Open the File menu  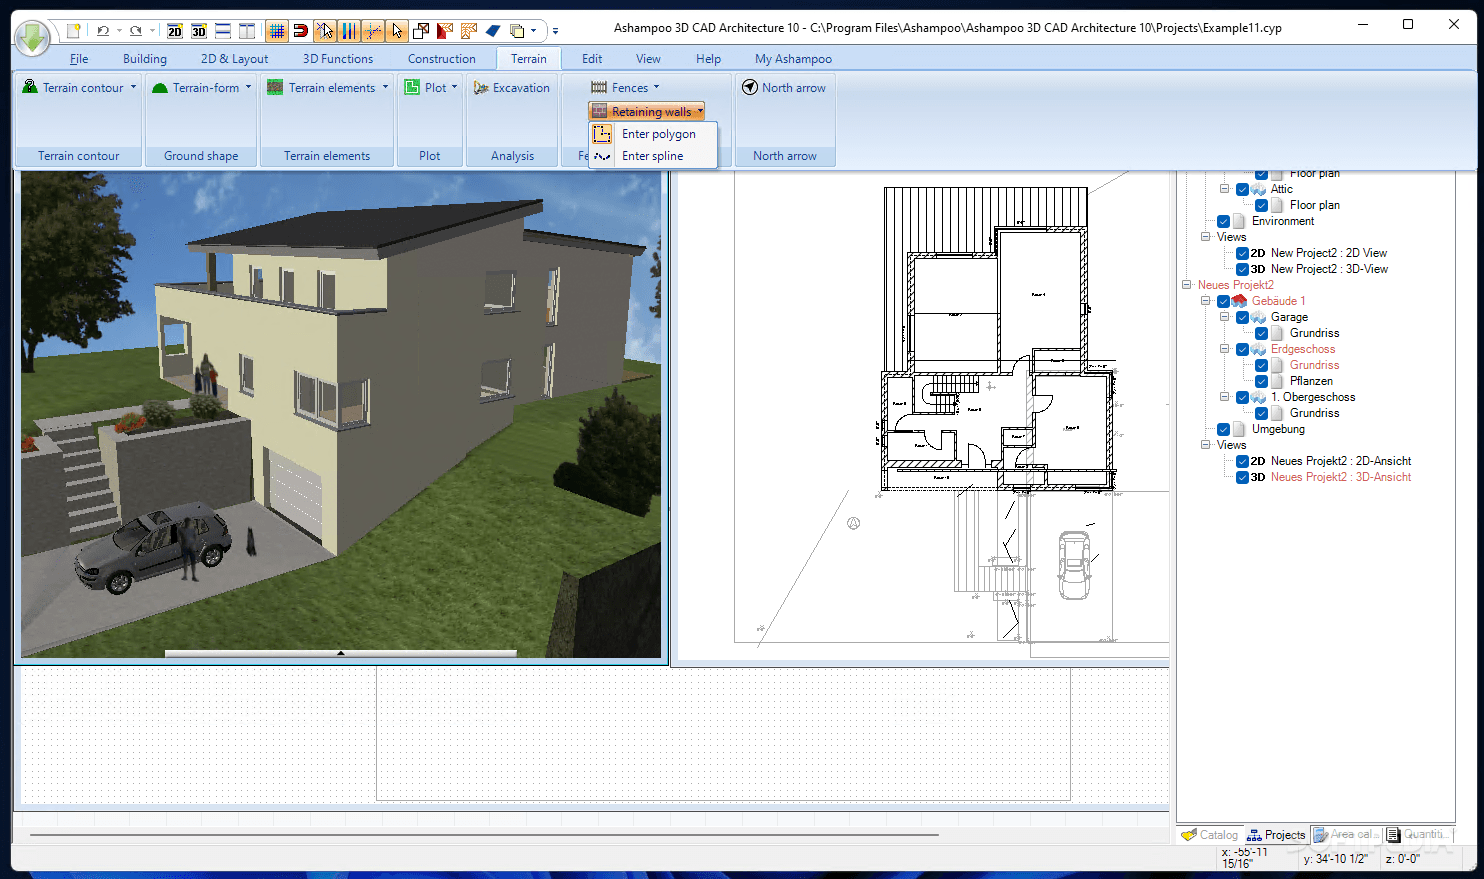click(79, 59)
